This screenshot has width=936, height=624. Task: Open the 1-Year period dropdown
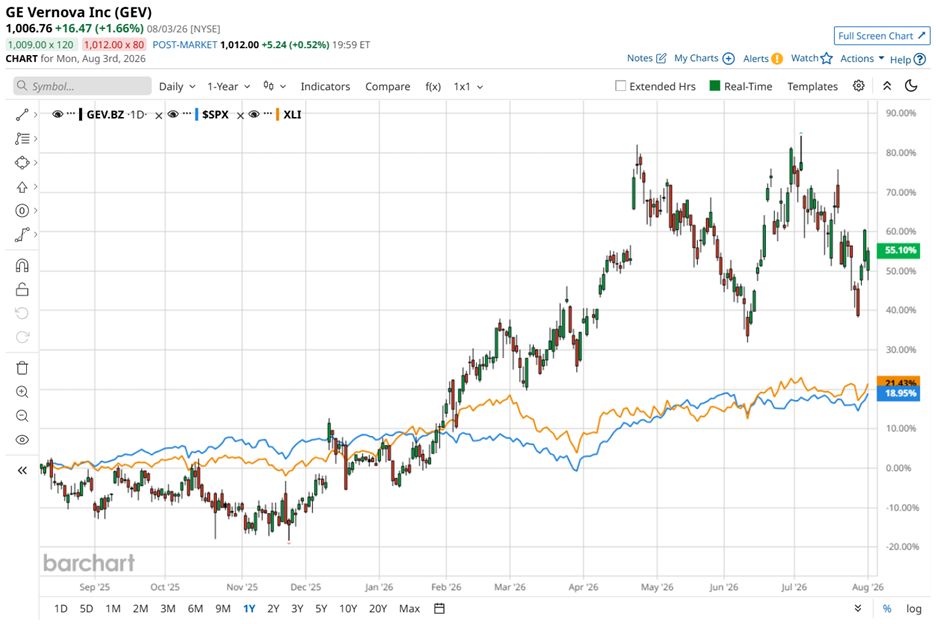pyautogui.click(x=229, y=87)
